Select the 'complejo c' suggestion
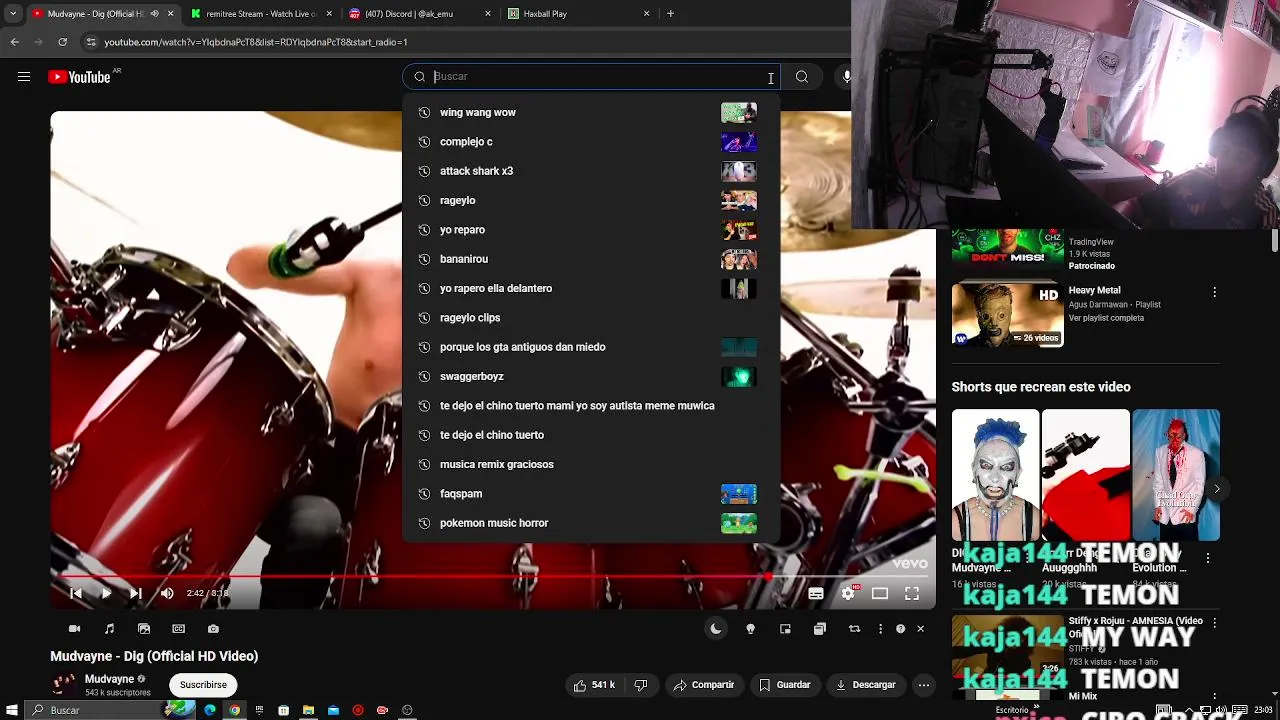 point(591,142)
